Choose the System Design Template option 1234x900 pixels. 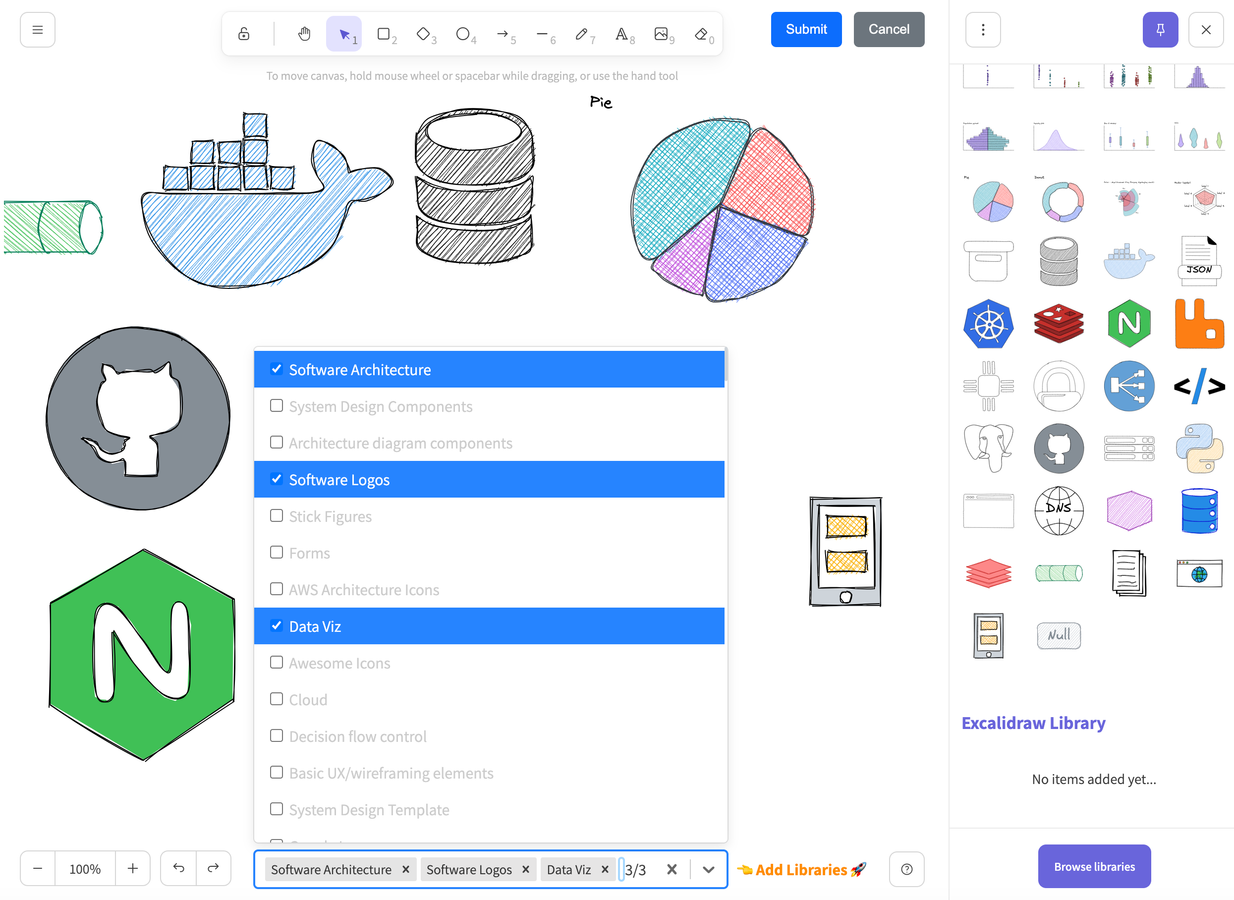tap(489, 810)
